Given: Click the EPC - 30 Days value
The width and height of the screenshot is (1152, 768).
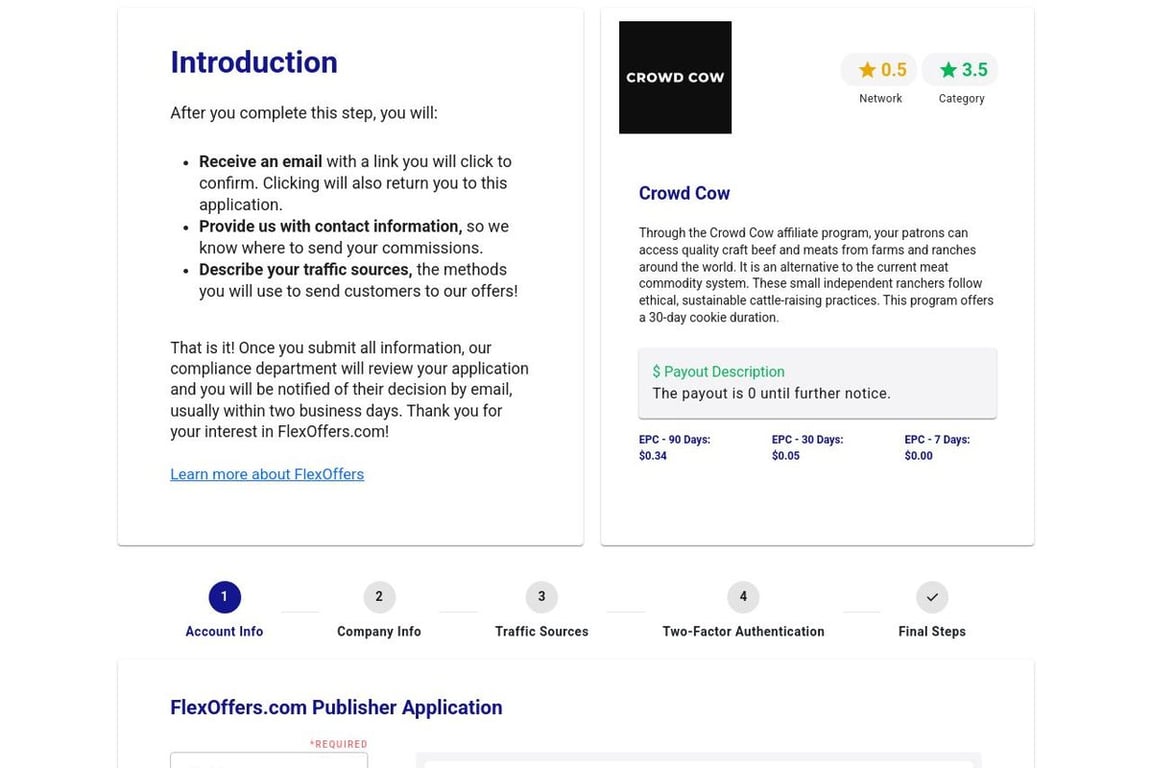Looking at the screenshot, I should [x=785, y=456].
